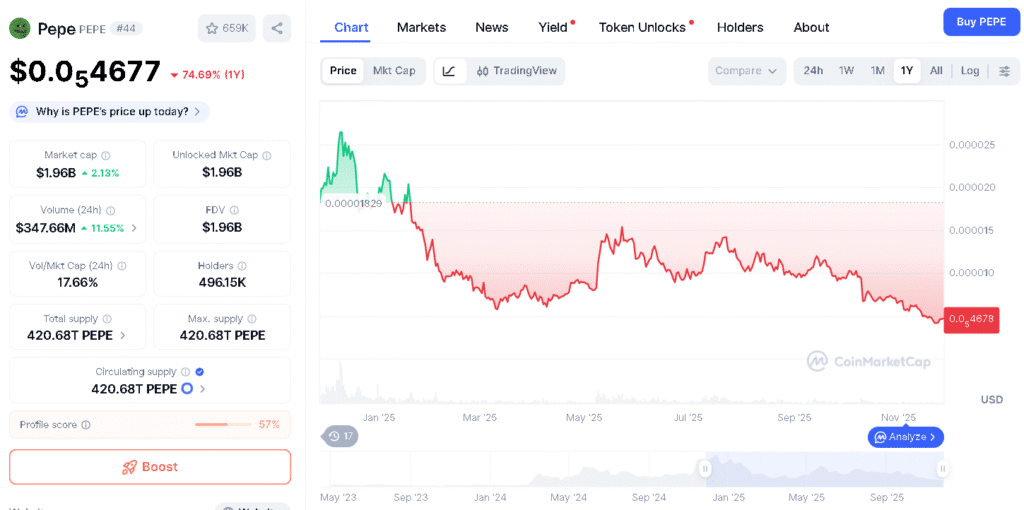This screenshot has height=510, width=1024.
Task: Open the Holders tab
Action: pos(740,27)
